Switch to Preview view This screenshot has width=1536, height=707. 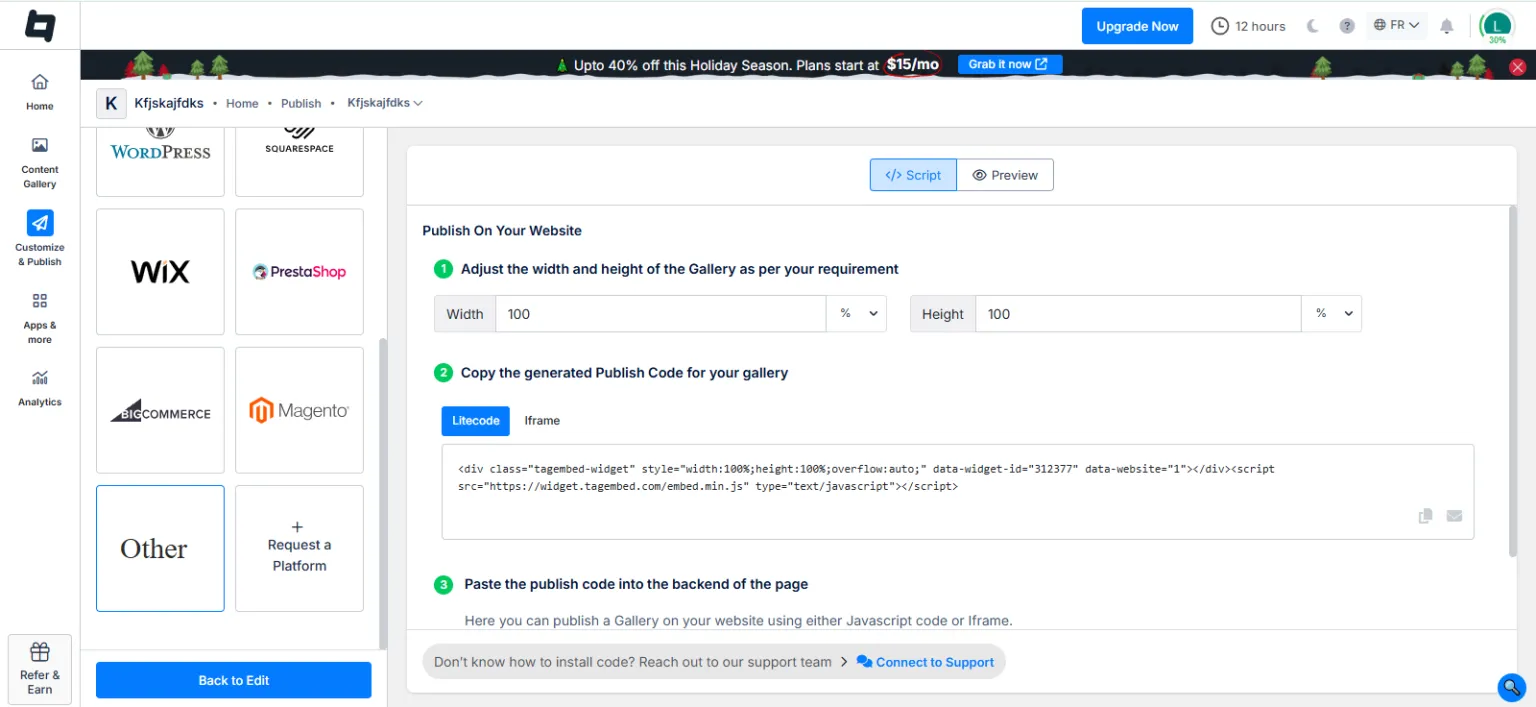tap(1005, 175)
